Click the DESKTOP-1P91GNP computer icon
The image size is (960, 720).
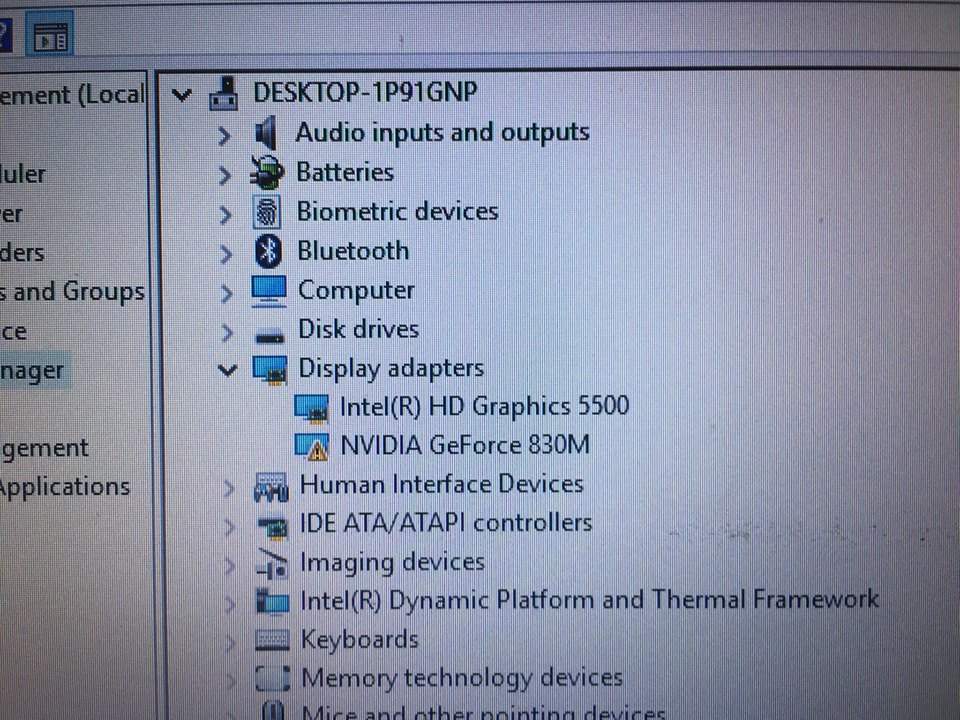(x=224, y=94)
